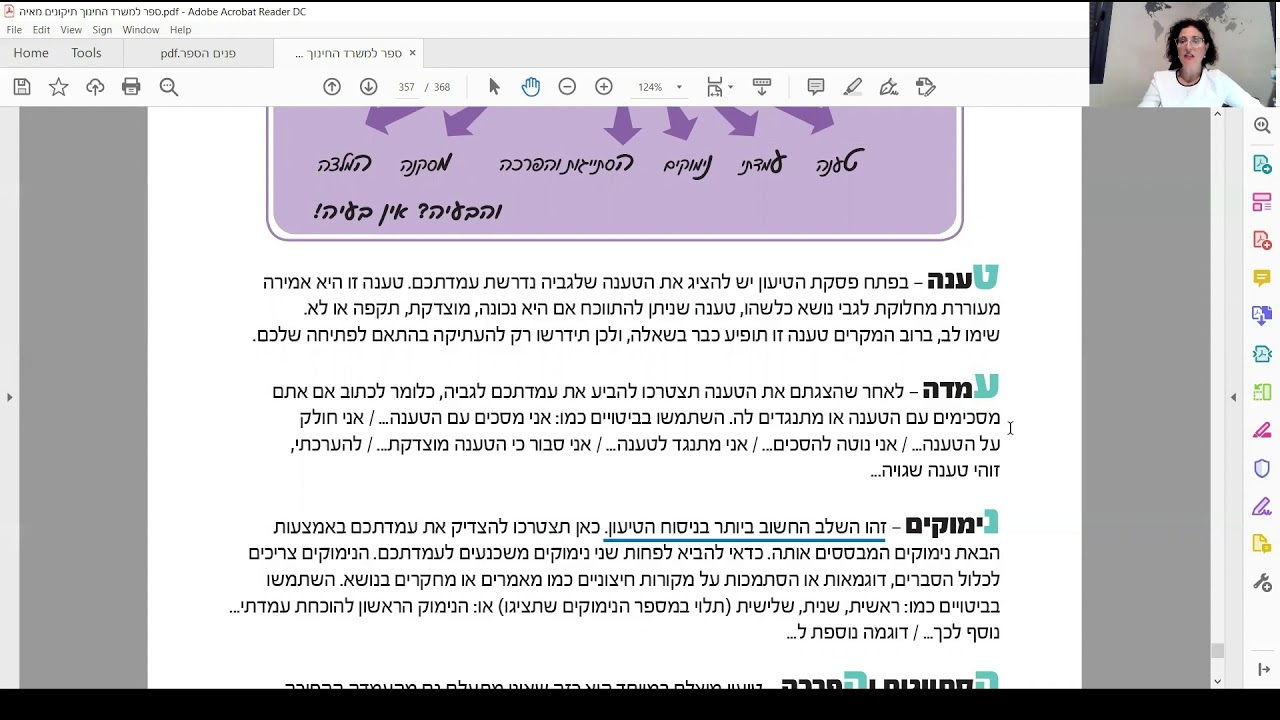
Task: Go to the next page with the down arrow
Action: 368,87
